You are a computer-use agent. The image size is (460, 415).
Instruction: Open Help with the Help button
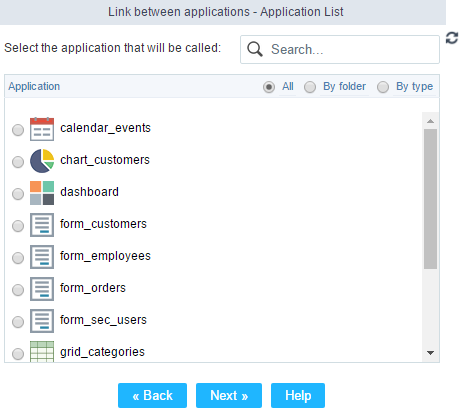click(x=298, y=395)
